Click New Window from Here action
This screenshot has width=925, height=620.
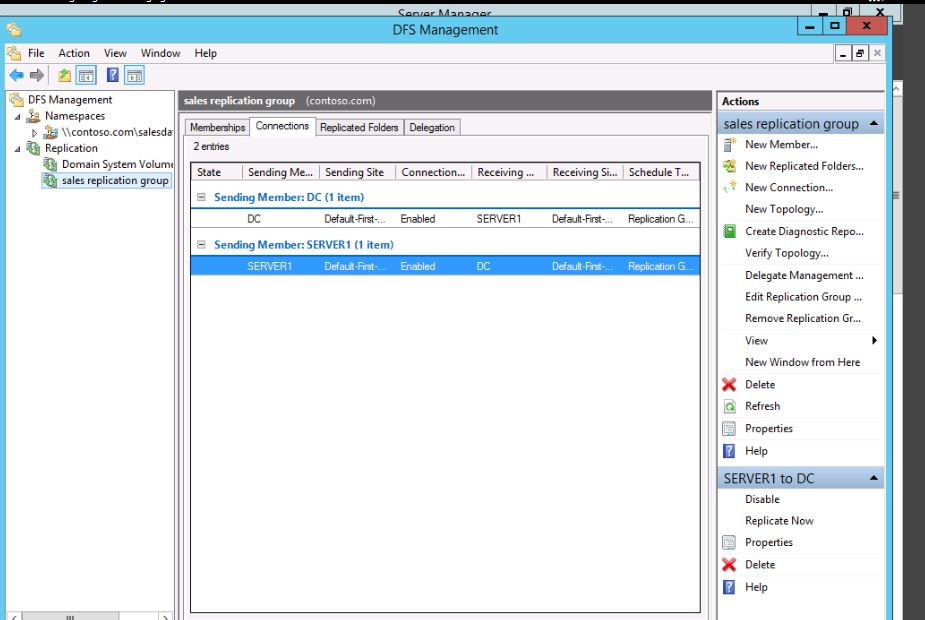802,362
